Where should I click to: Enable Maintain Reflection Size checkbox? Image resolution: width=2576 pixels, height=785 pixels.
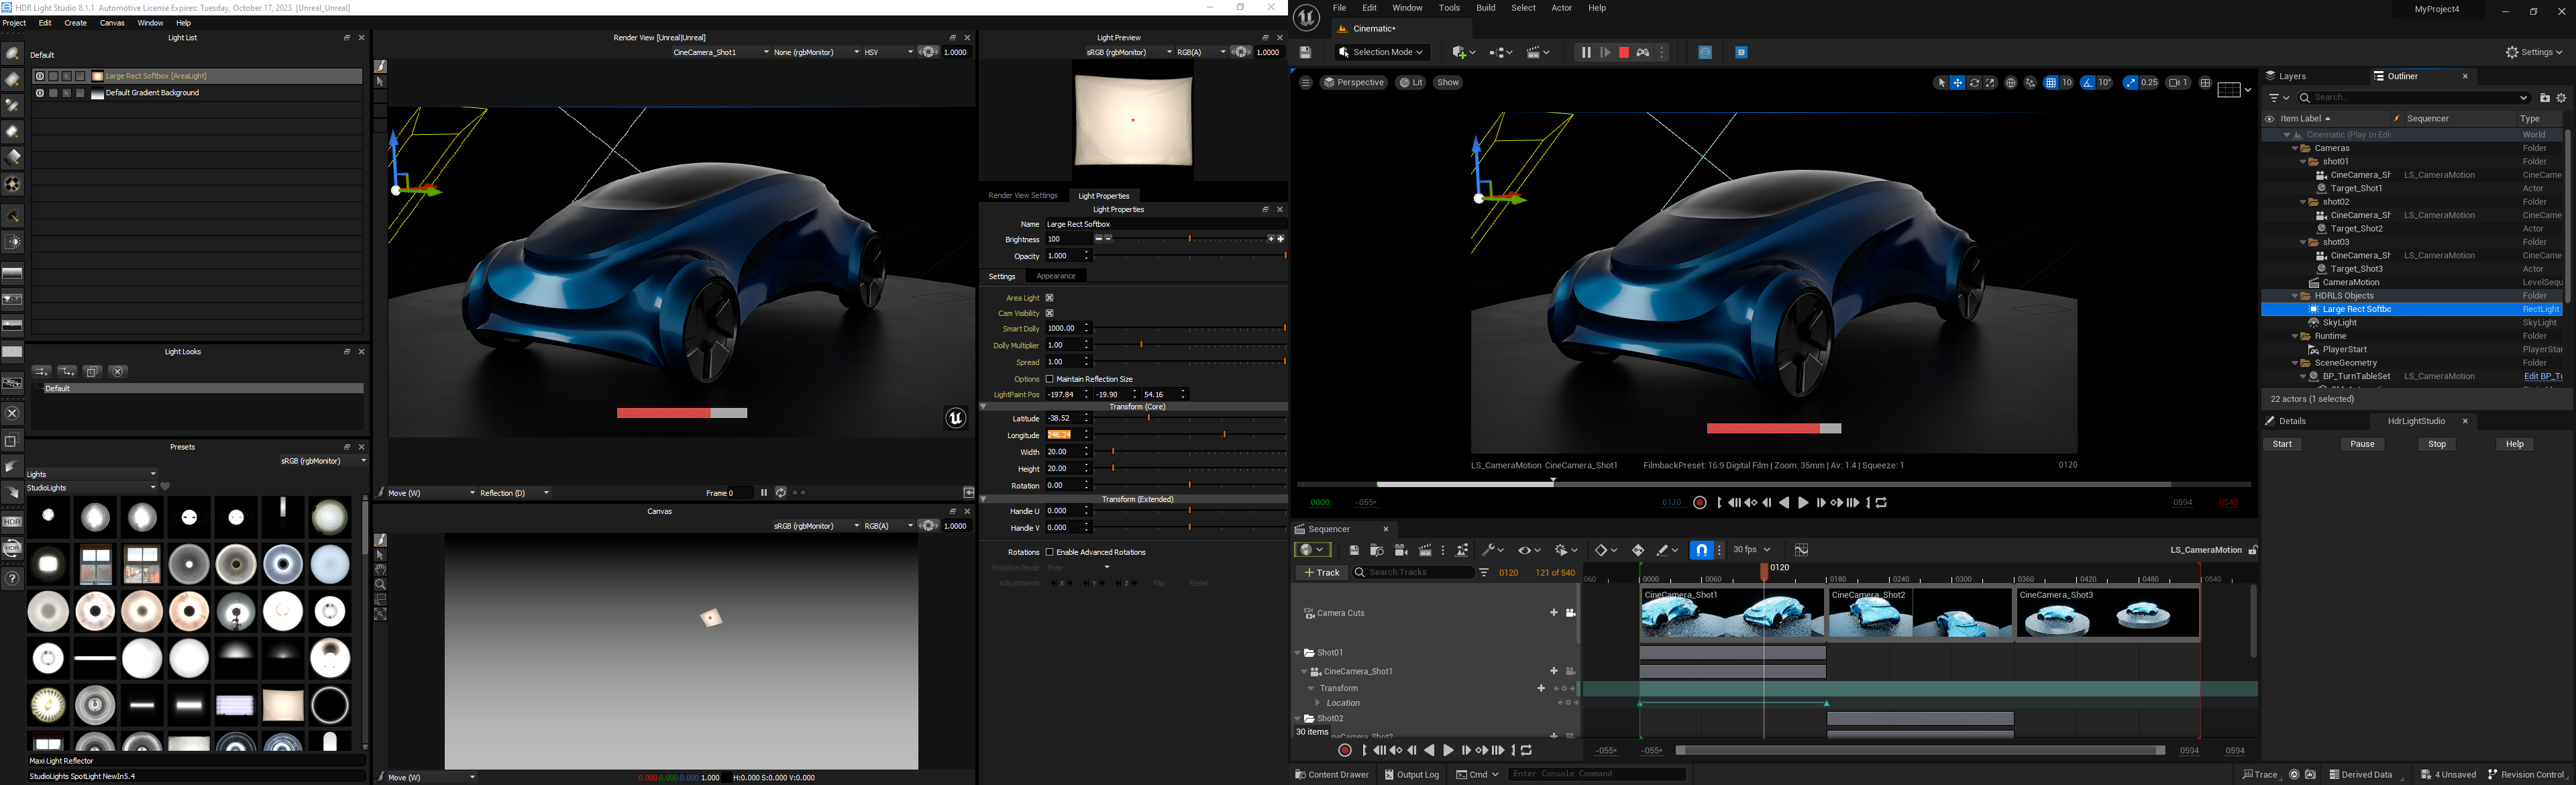click(1050, 379)
